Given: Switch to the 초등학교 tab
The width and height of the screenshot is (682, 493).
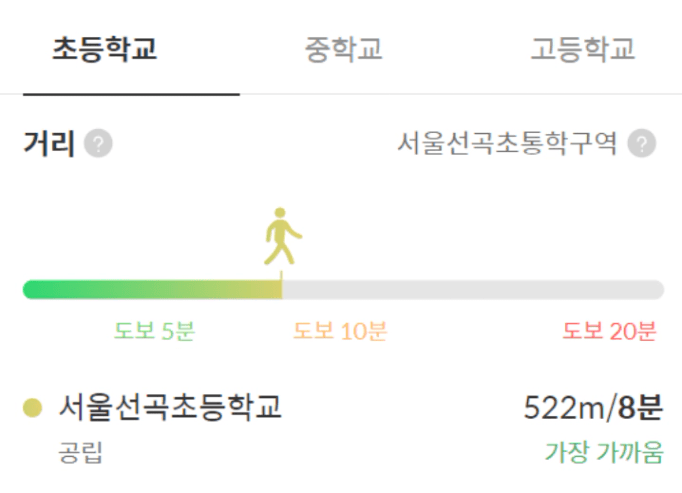Looking at the screenshot, I should pyautogui.click(x=105, y=49).
